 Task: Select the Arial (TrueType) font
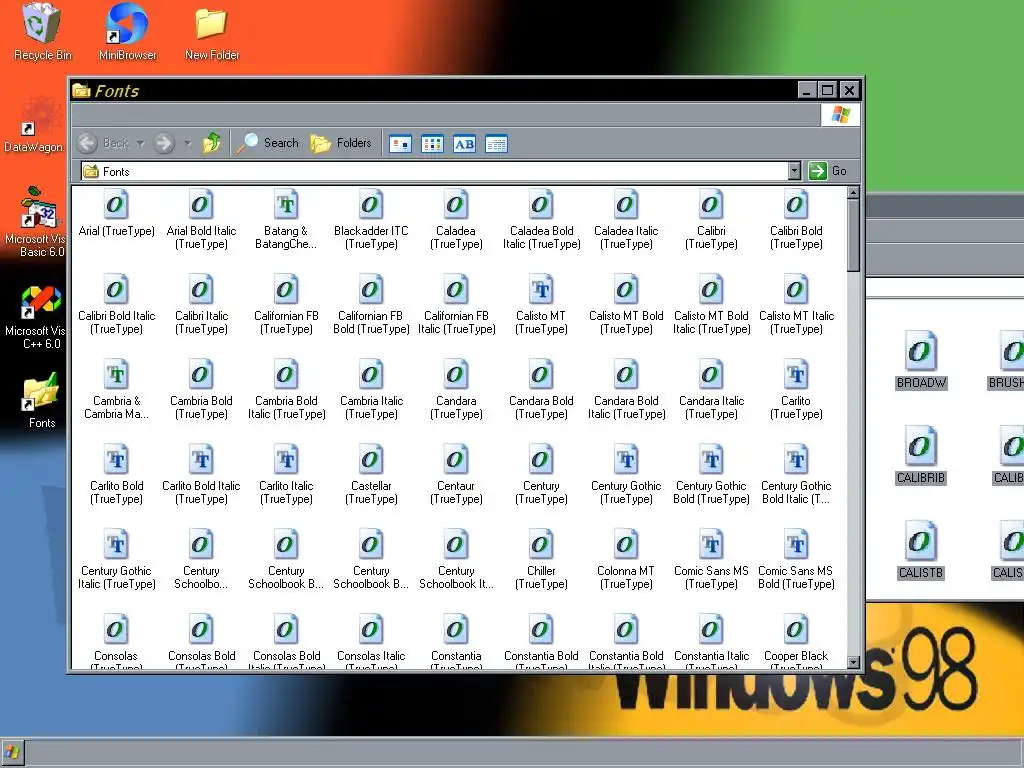pos(116,213)
